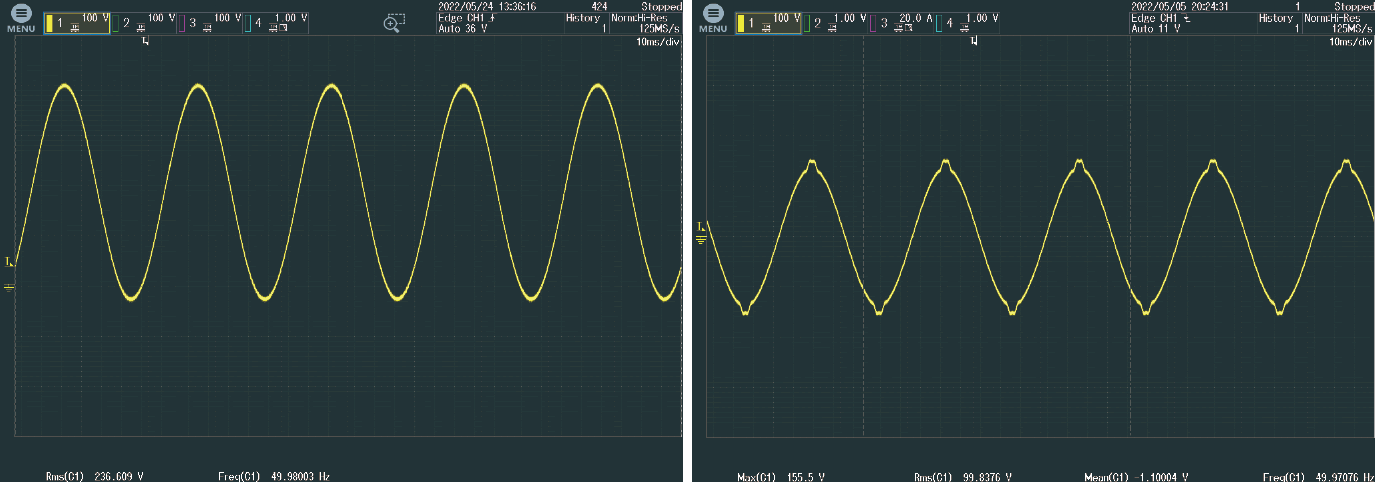1375x482 pixels.
Task: Open the MENU icon on the left oscilloscope
Action: coord(22,18)
